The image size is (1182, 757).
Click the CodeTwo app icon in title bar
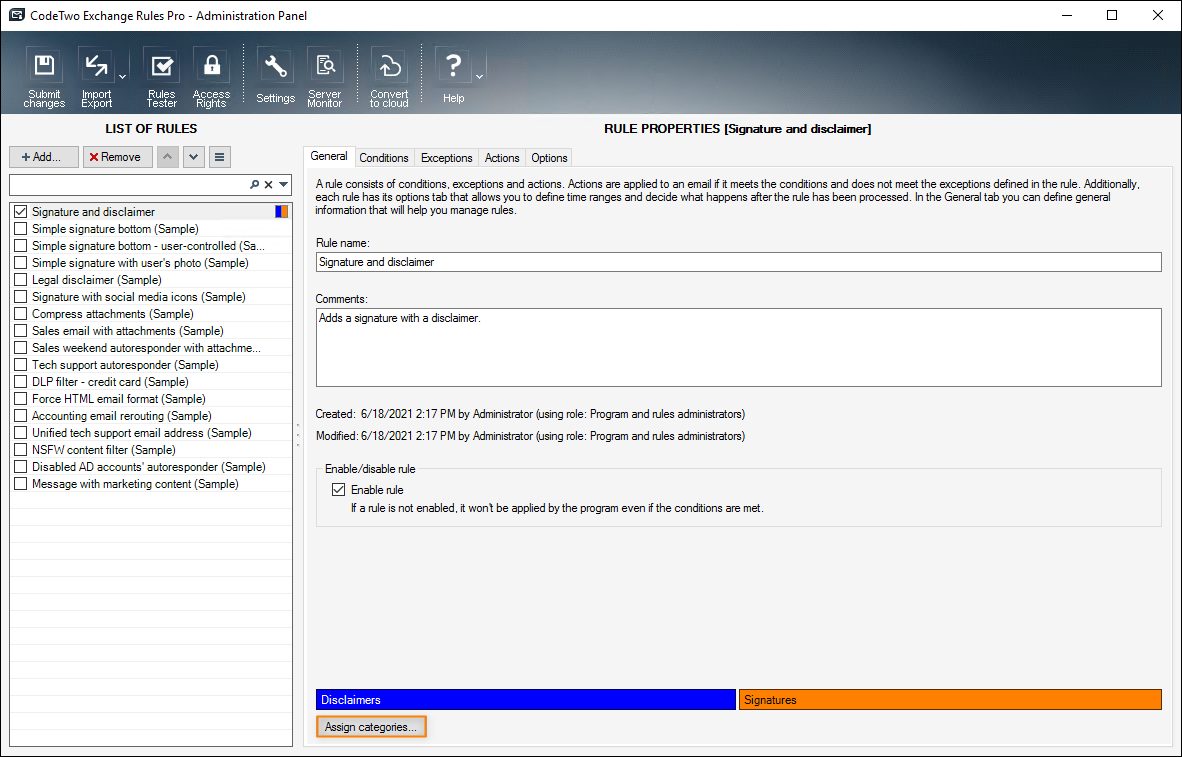(16, 15)
